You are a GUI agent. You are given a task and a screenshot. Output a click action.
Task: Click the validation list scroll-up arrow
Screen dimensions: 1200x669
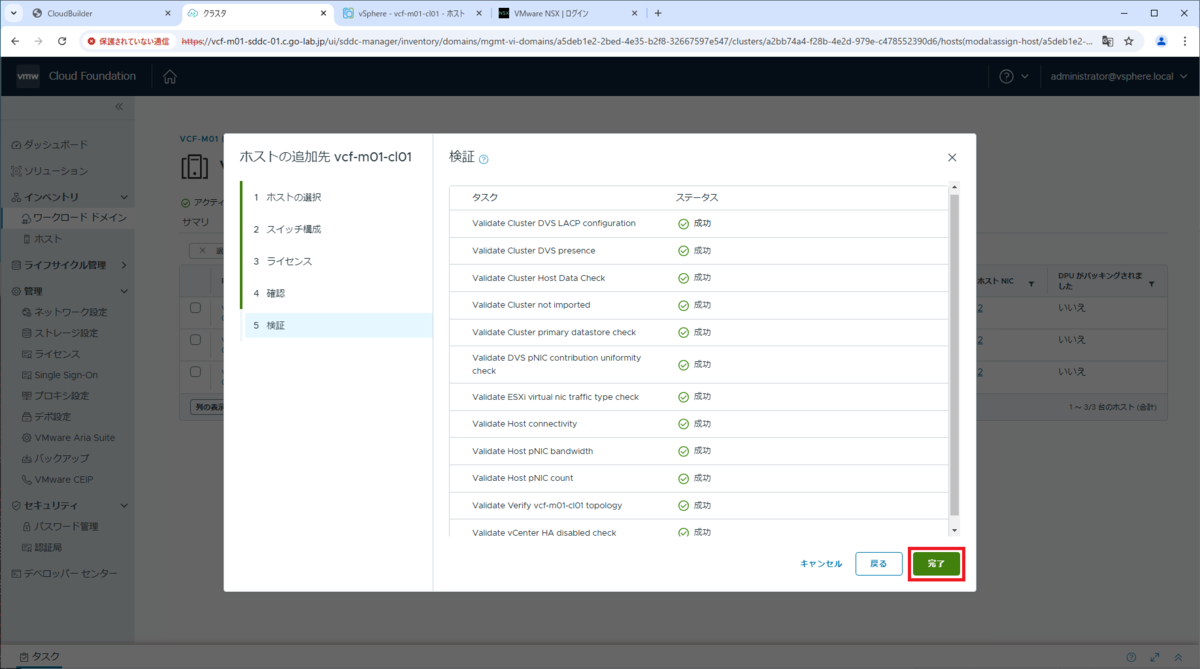954,188
